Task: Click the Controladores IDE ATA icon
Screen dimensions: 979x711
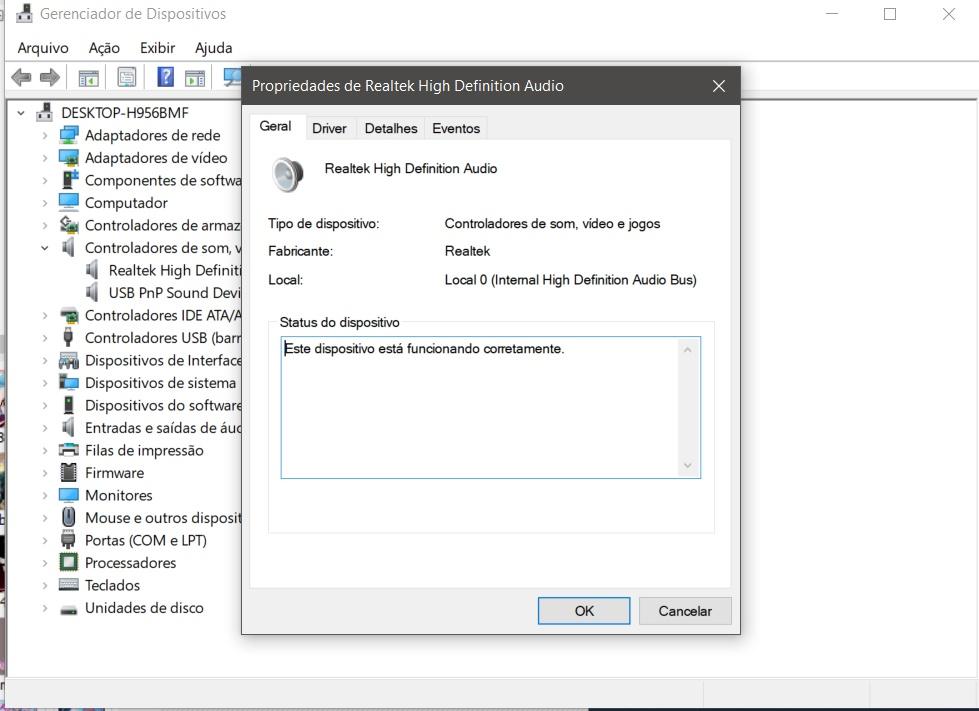Action: [x=69, y=315]
